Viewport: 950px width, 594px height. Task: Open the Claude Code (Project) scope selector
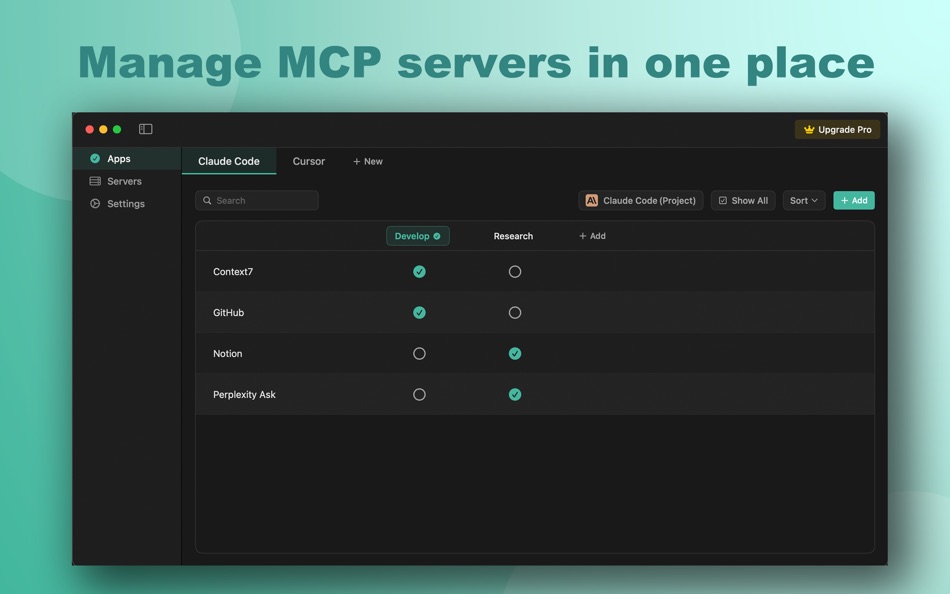click(x=640, y=201)
